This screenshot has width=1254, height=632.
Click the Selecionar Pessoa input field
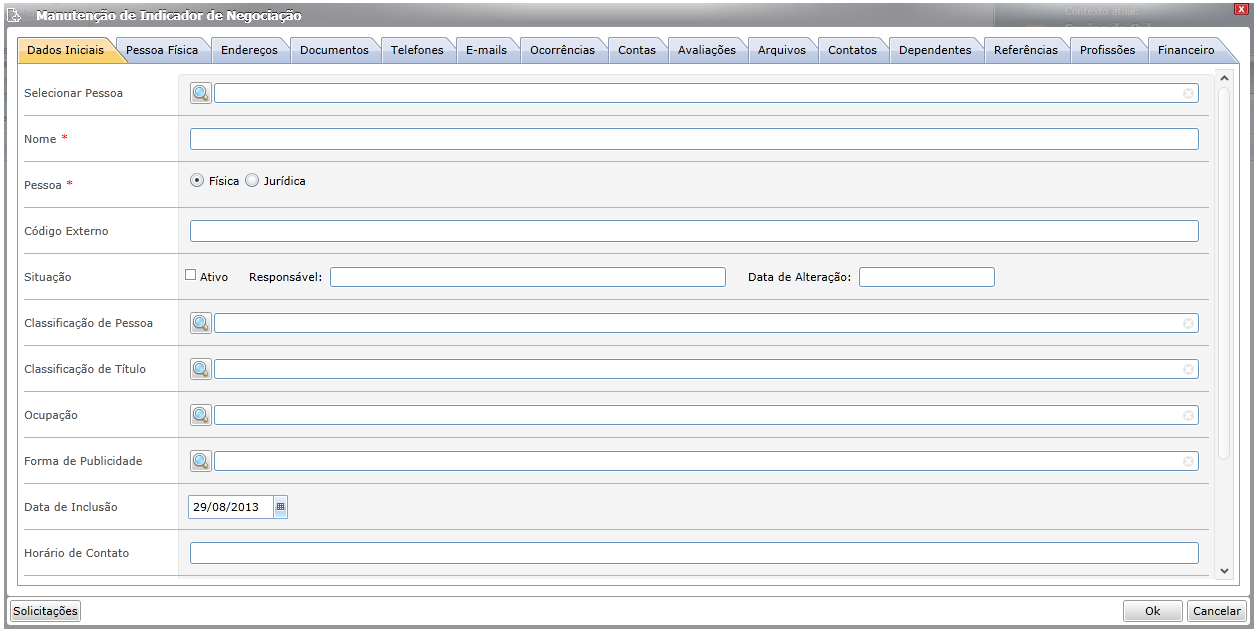[706, 93]
